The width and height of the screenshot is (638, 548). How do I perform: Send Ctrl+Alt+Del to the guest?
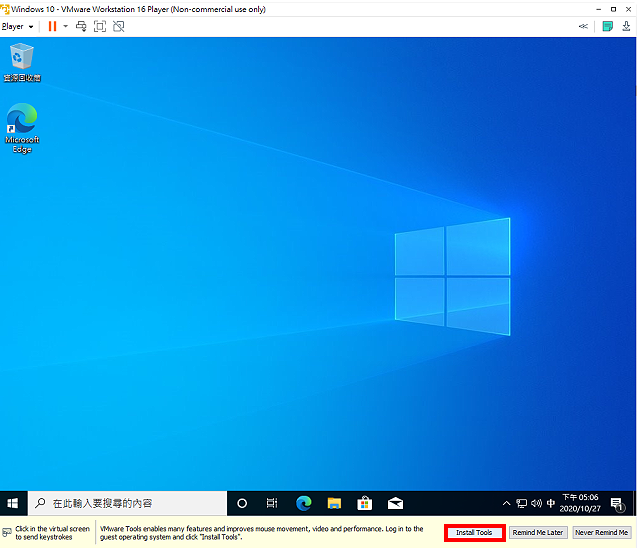[x=81, y=26]
